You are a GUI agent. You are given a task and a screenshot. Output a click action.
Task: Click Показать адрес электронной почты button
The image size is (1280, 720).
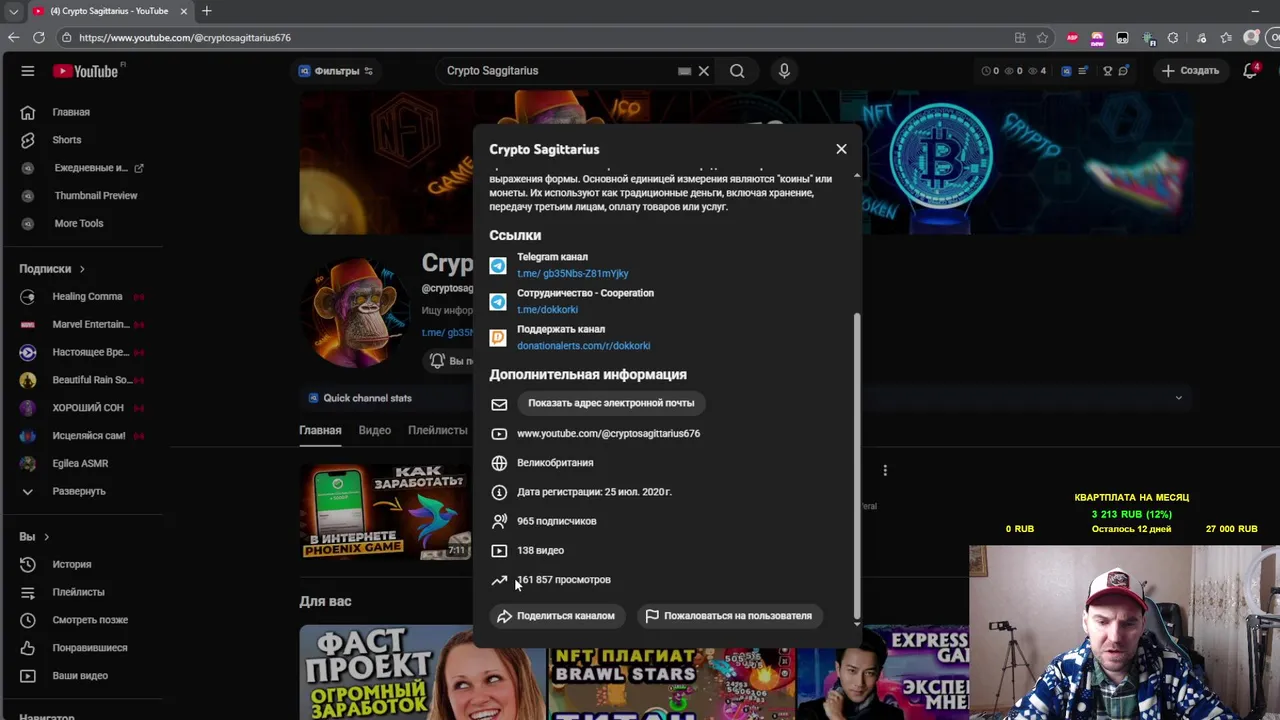[611, 403]
